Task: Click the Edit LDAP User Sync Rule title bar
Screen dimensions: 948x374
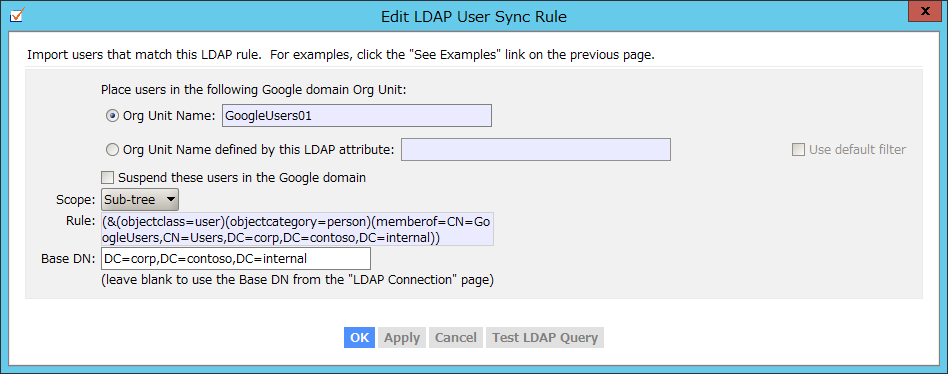Action: click(x=474, y=16)
